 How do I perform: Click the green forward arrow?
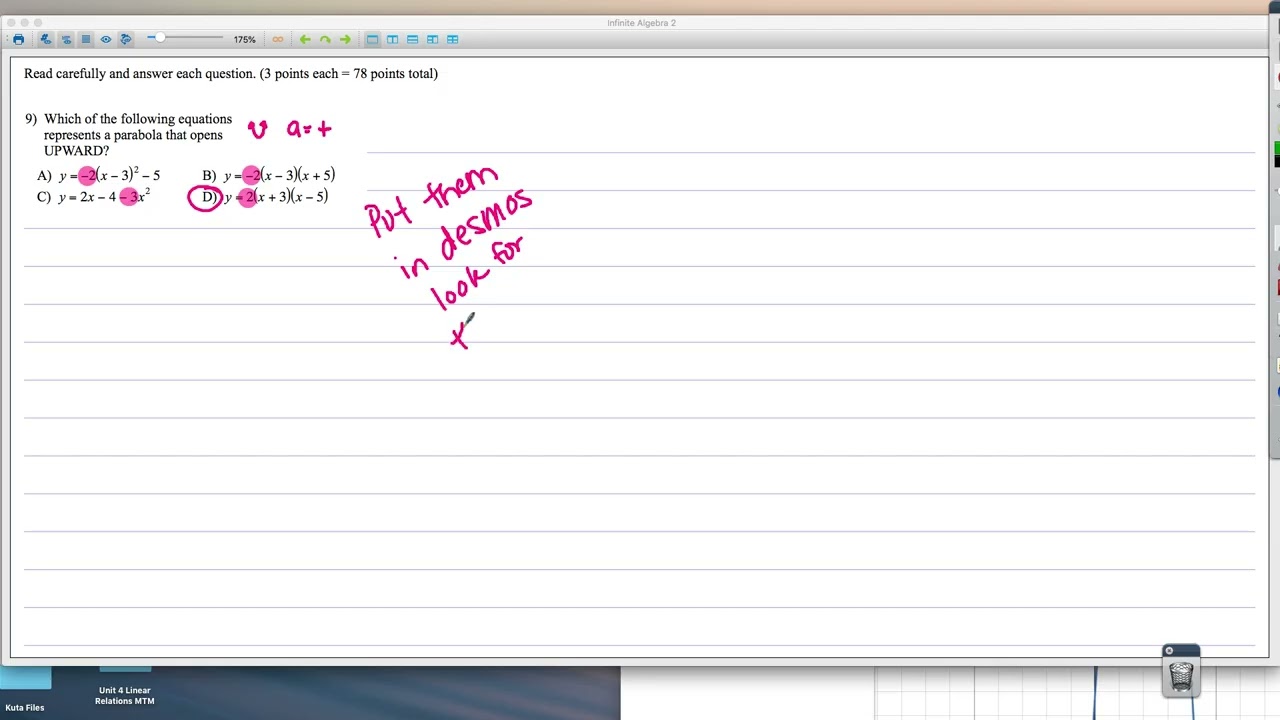coord(345,40)
